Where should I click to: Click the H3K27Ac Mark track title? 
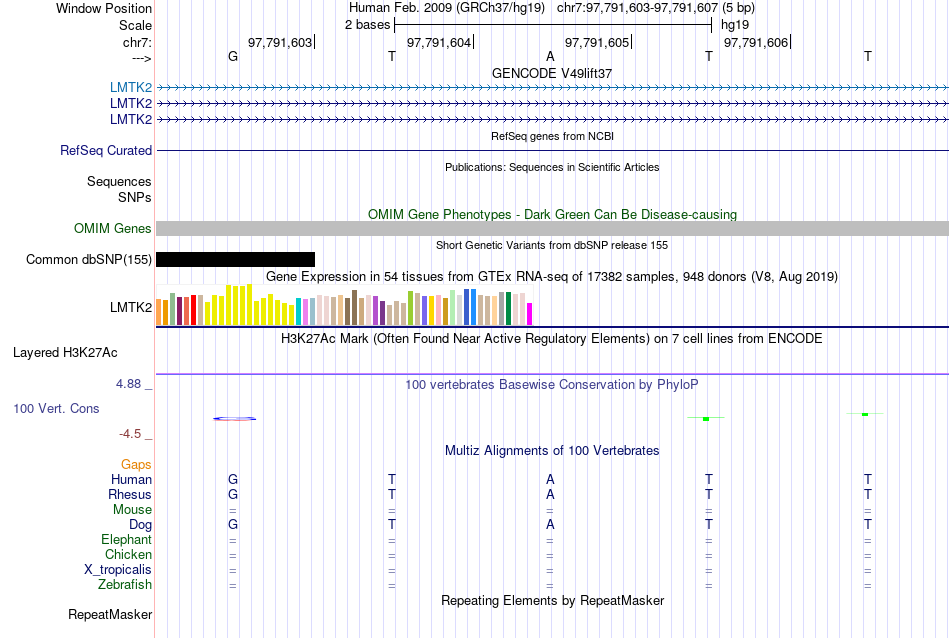tap(552, 338)
